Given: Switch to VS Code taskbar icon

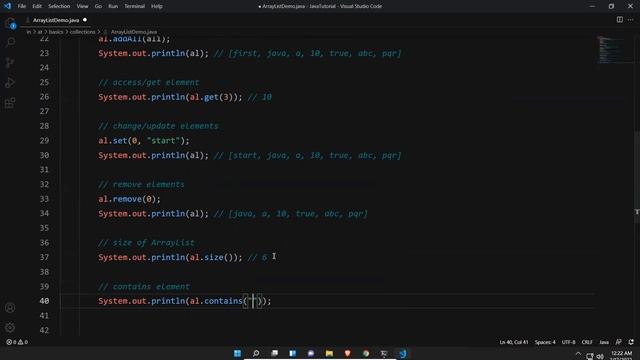Looking at the screenshot, I should point(402,353).
